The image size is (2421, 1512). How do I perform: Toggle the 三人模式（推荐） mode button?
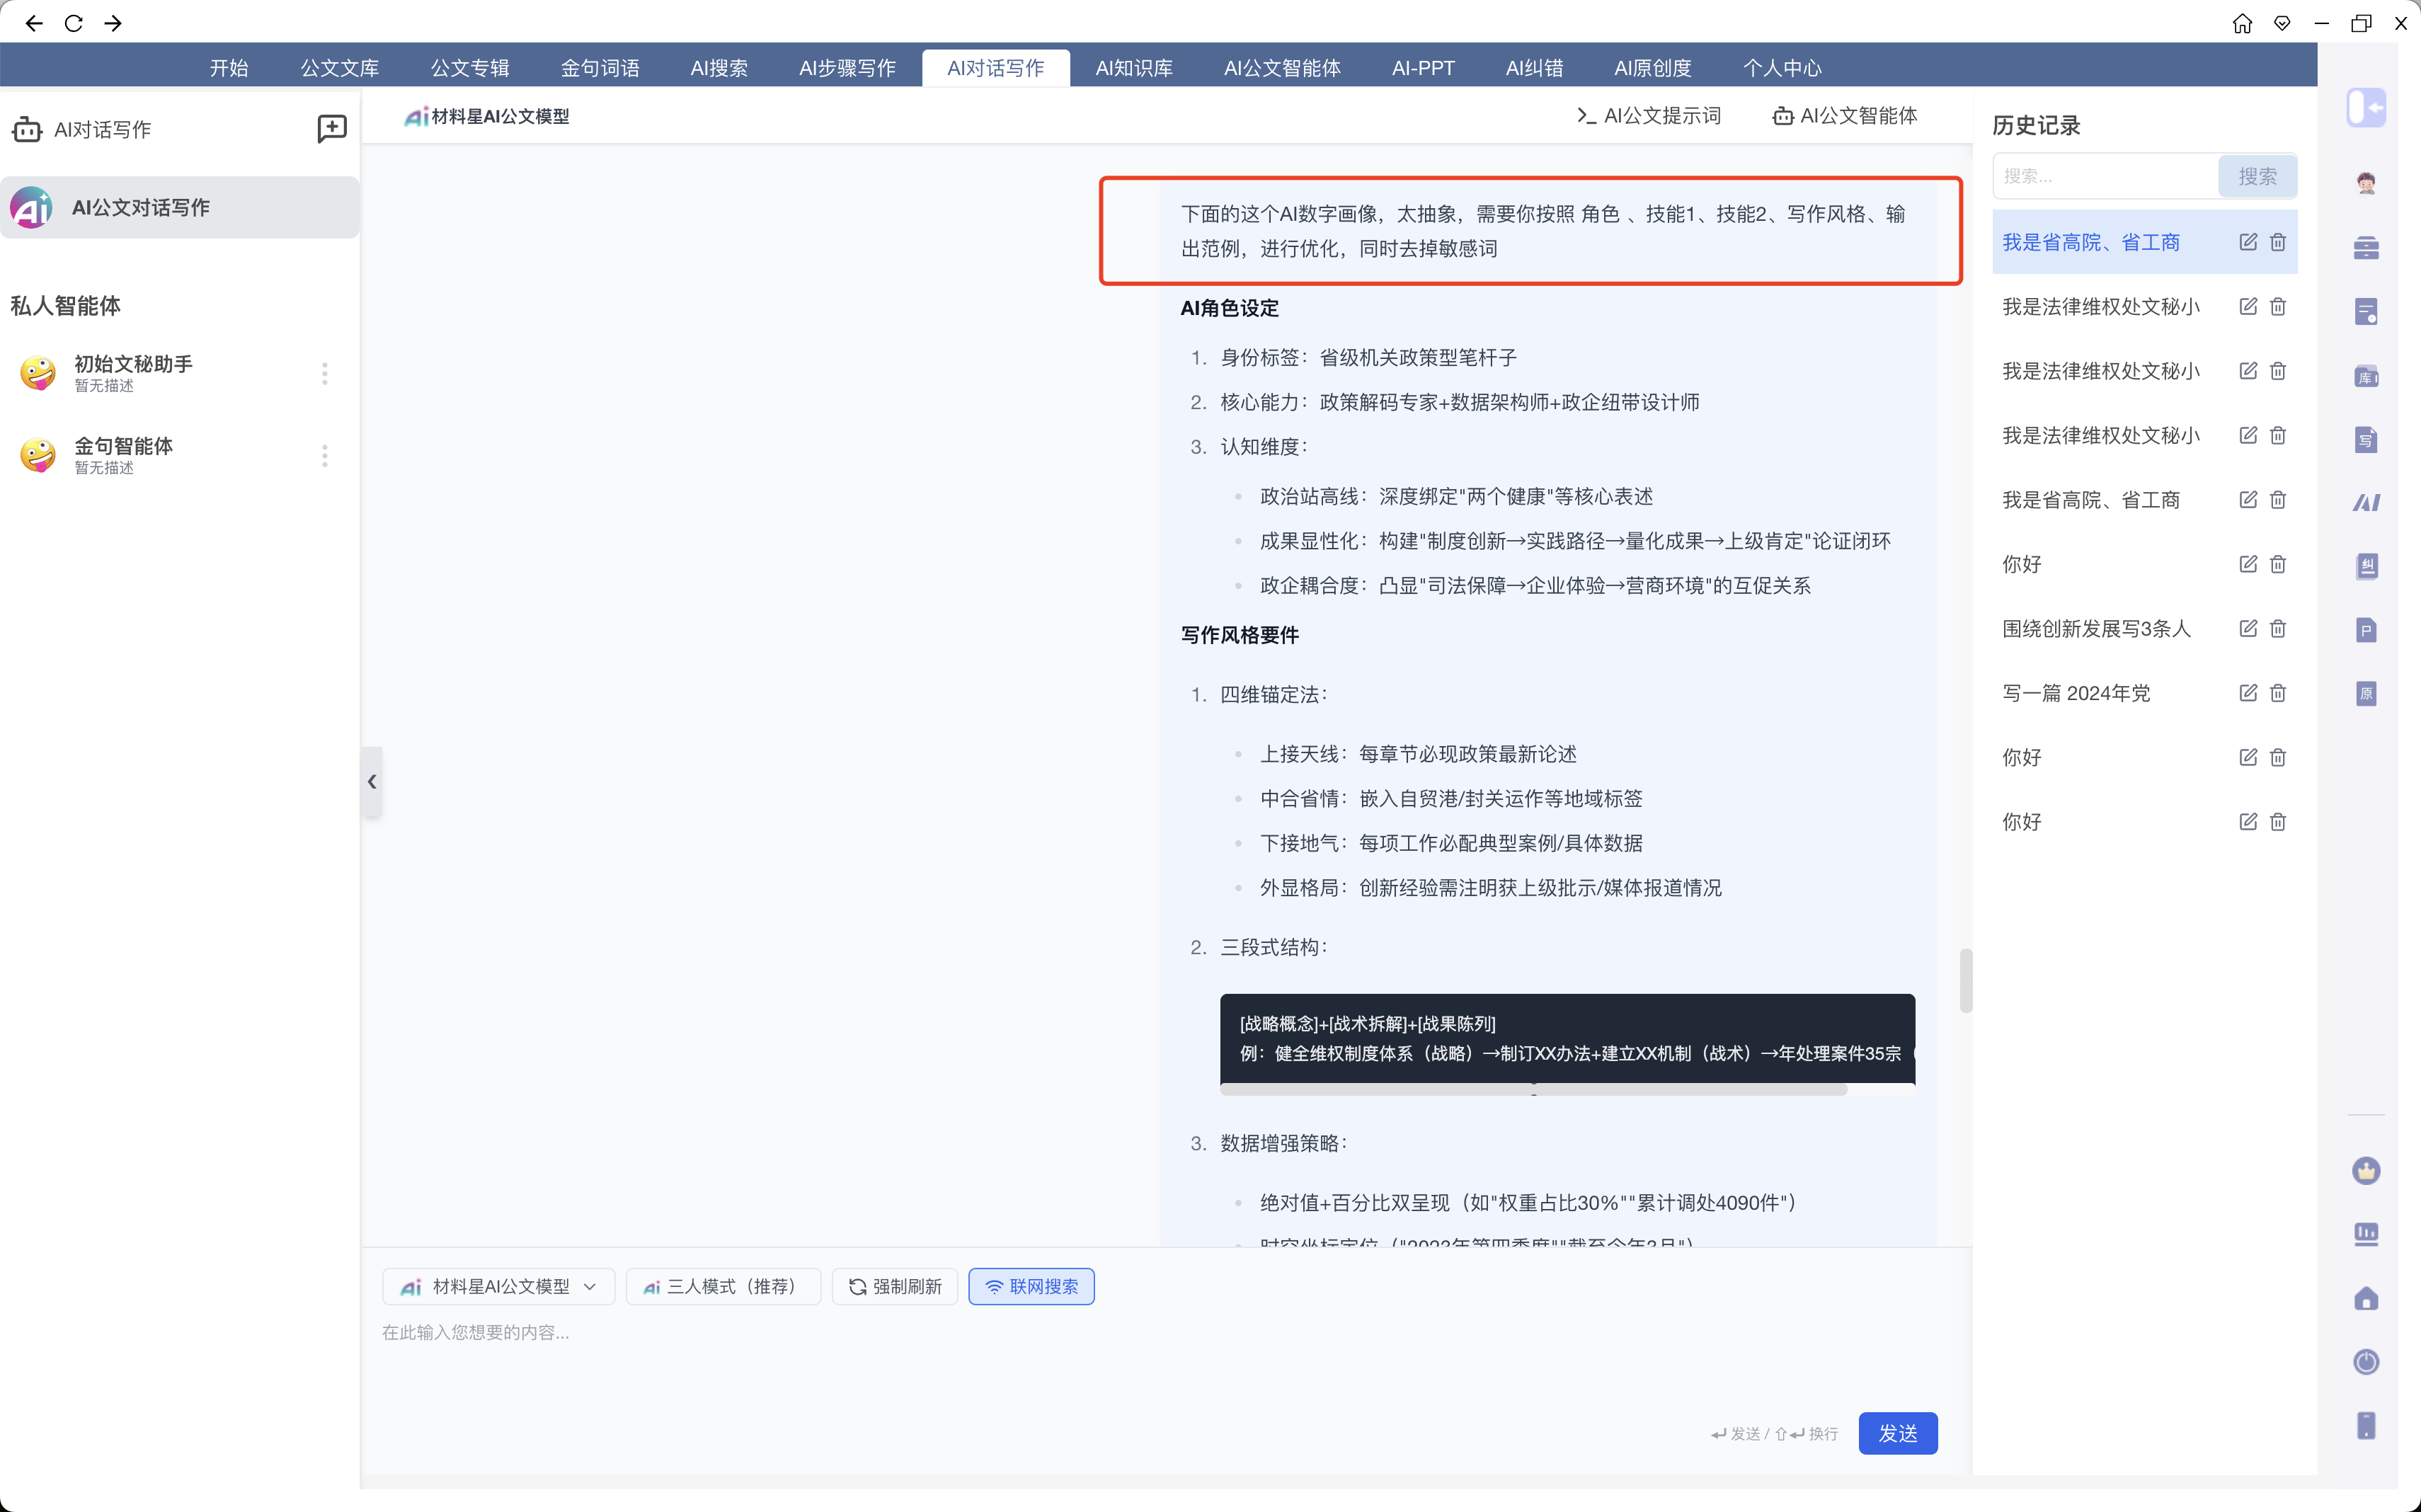point(723,1286)
